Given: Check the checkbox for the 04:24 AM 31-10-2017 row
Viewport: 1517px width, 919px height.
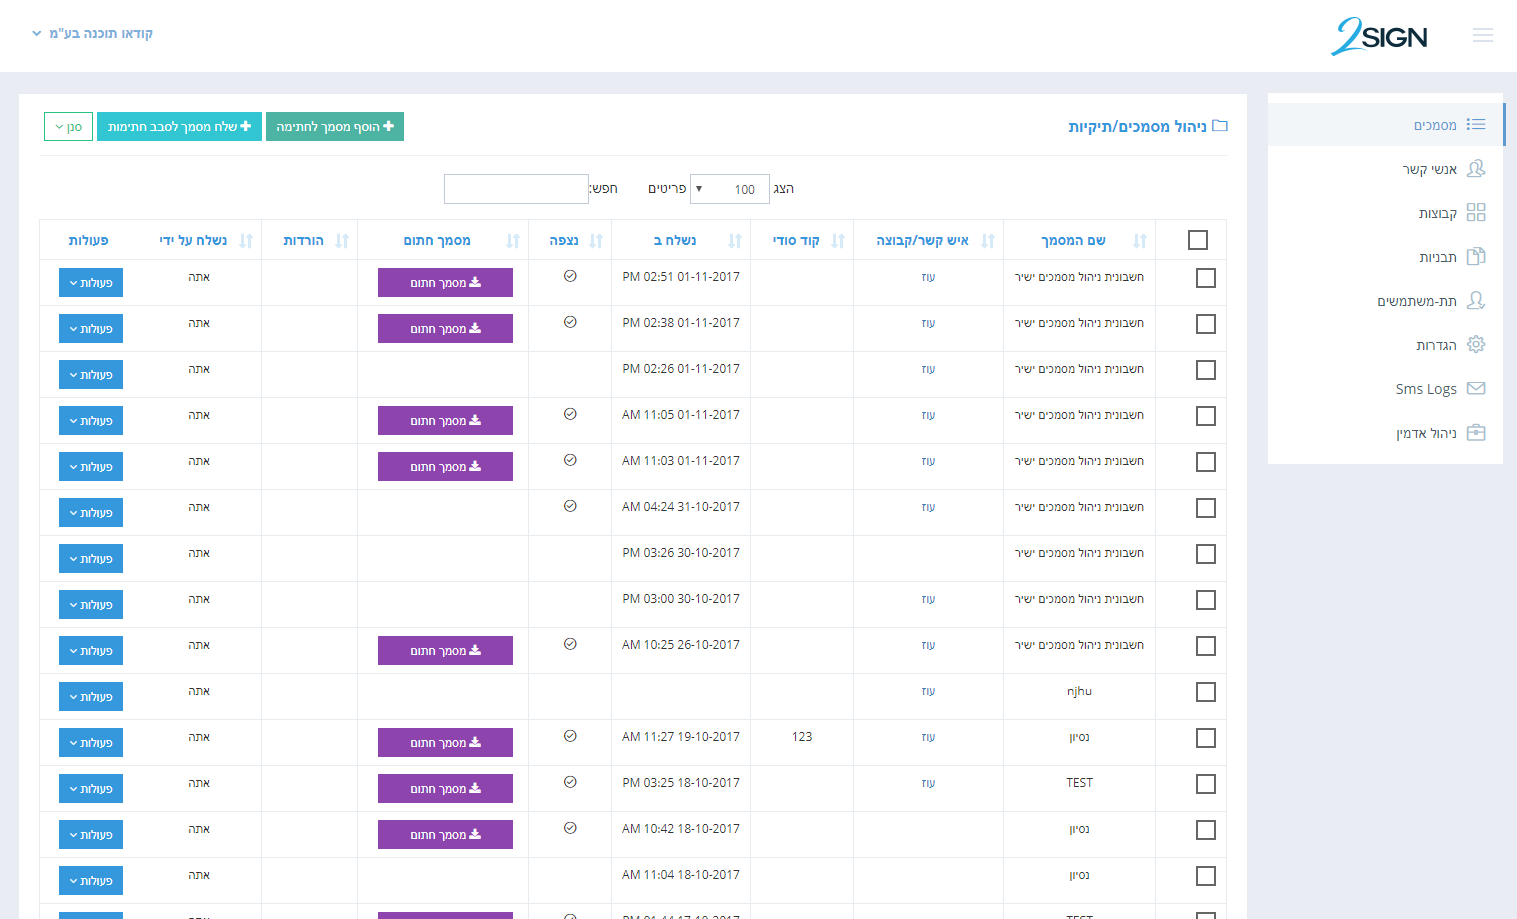Looking at the screenshot, I should [1206, 508].
